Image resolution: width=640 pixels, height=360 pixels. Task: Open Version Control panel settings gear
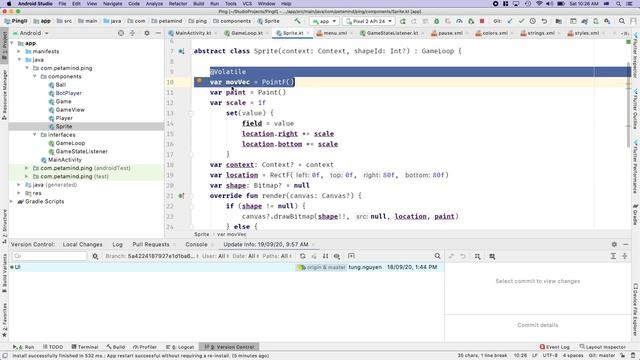[614, 244]
